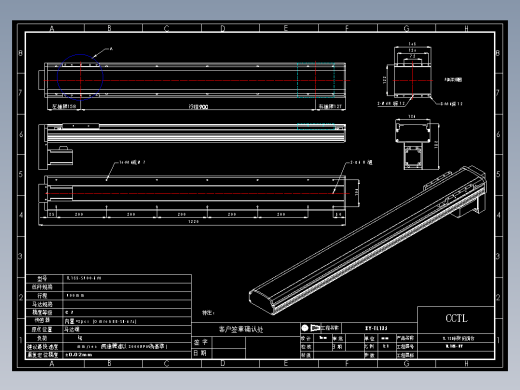Select the motor housing in side view

[60, 156]
